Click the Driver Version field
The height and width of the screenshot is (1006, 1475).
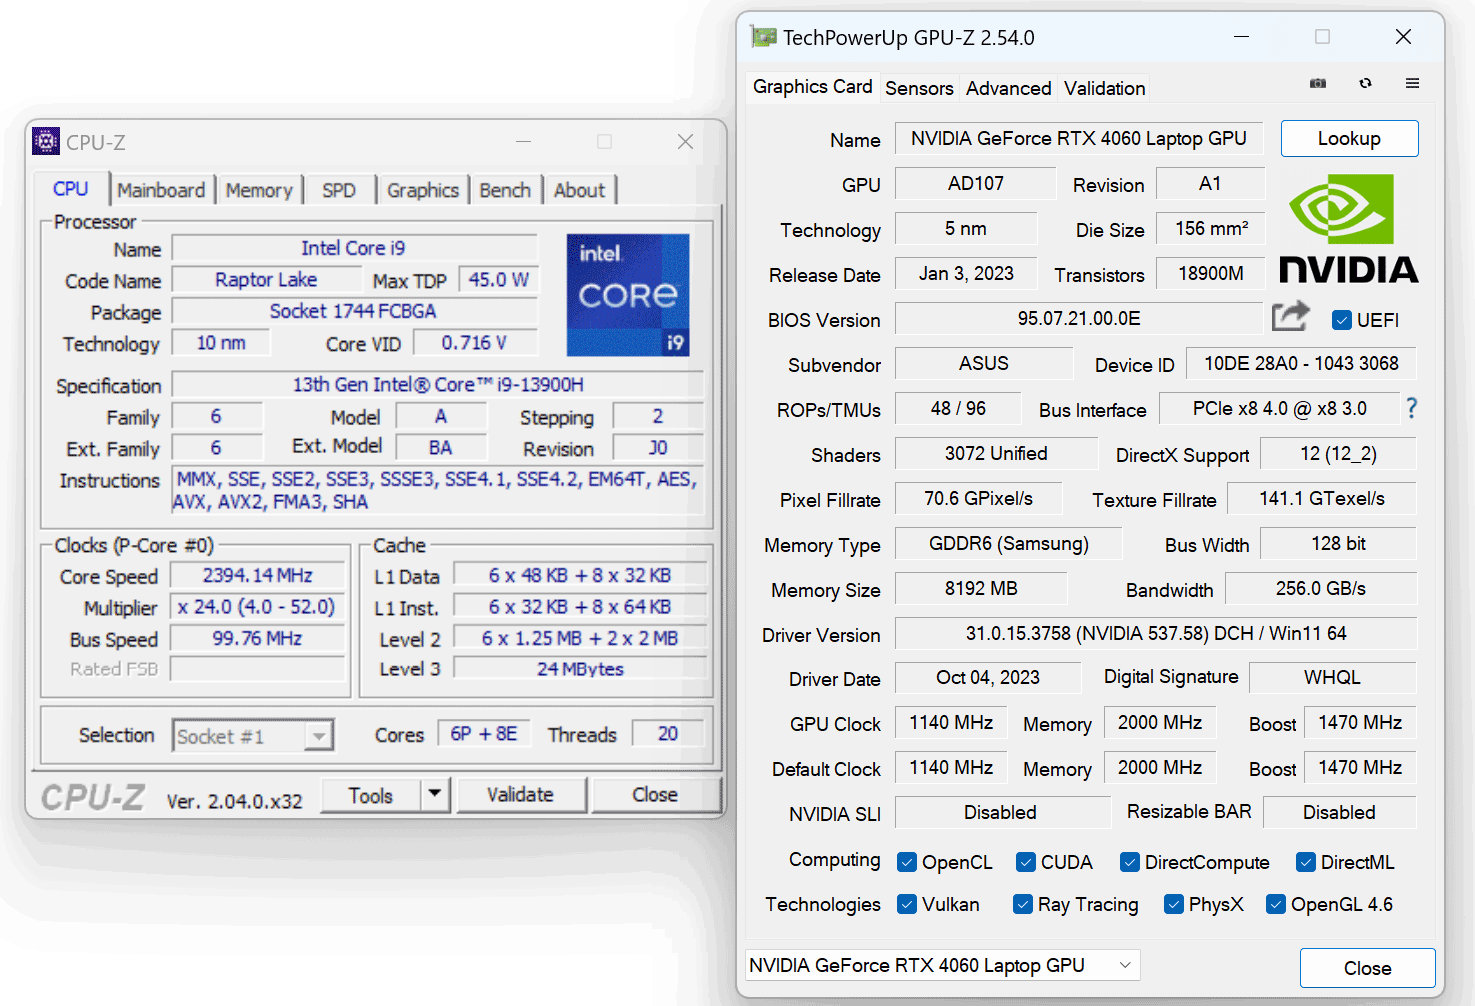1155,634
